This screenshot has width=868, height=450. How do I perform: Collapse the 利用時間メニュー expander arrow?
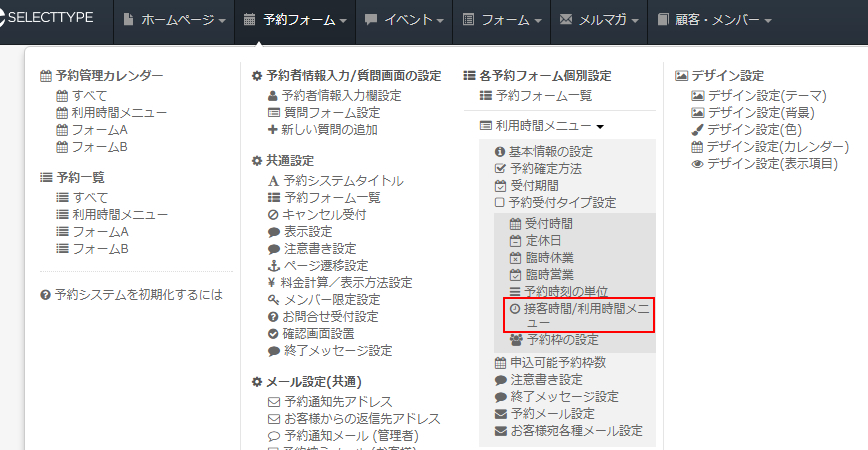coord(600,127)
